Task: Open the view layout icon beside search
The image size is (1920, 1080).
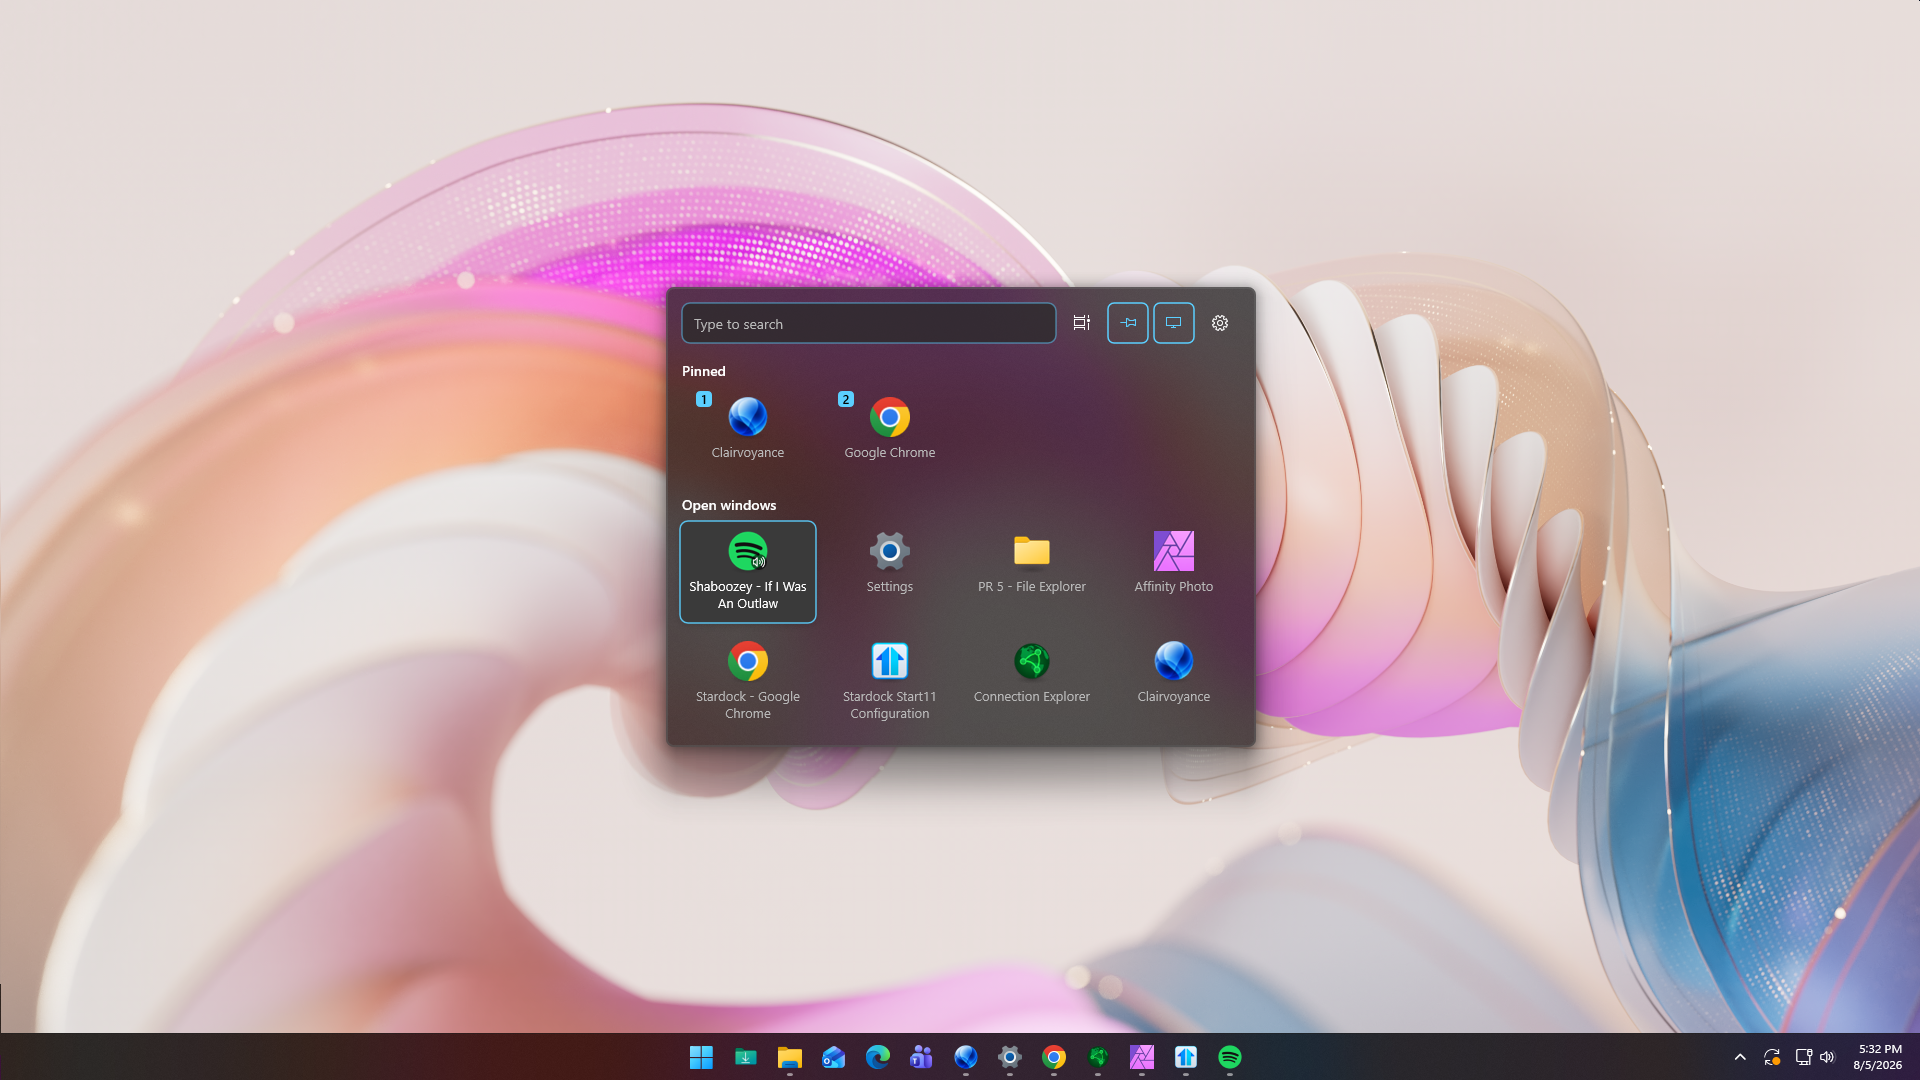Action: (x=1082, y=323)
